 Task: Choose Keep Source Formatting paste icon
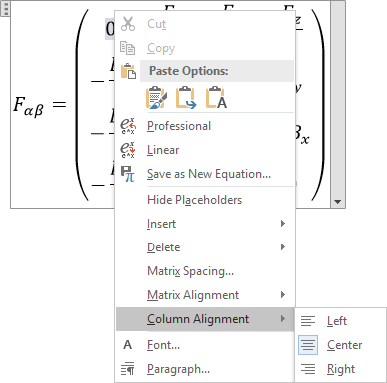pyautogui.click(x=156, y=98)
